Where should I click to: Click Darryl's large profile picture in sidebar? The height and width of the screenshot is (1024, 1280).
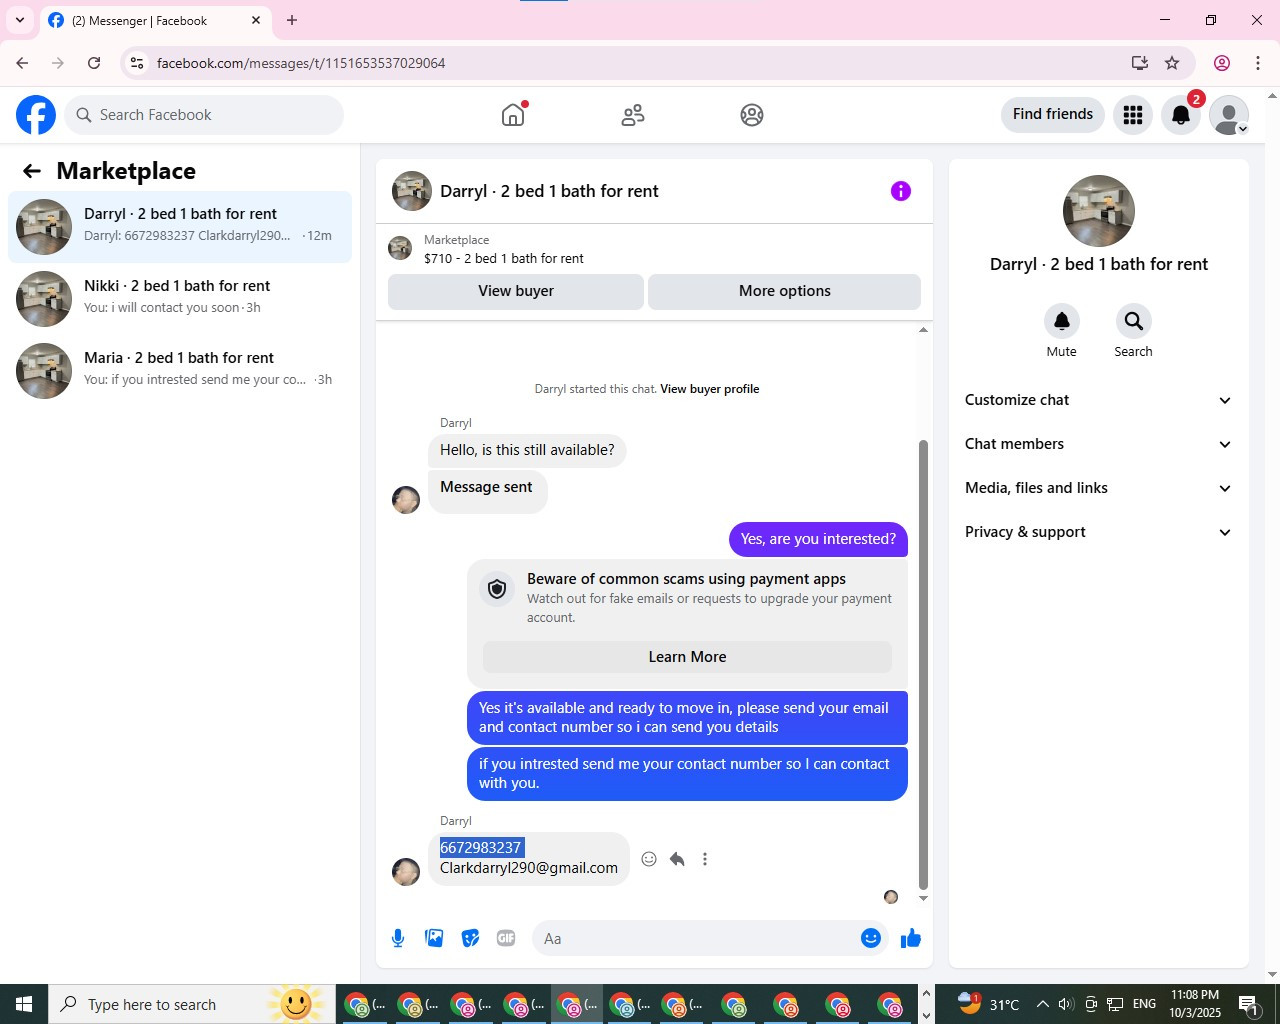[x=1099, y=211]
